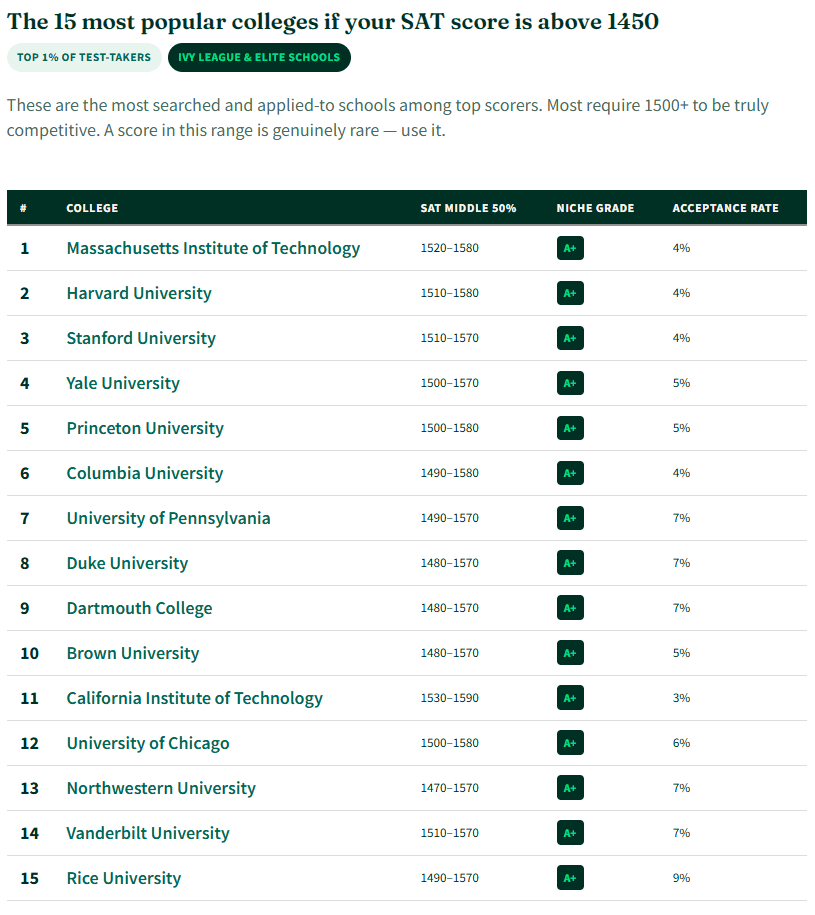This screenshot has width=815, height=915.
Task: Select the 7% acceptance rate for Duke
Action: (x=681, y=563)
